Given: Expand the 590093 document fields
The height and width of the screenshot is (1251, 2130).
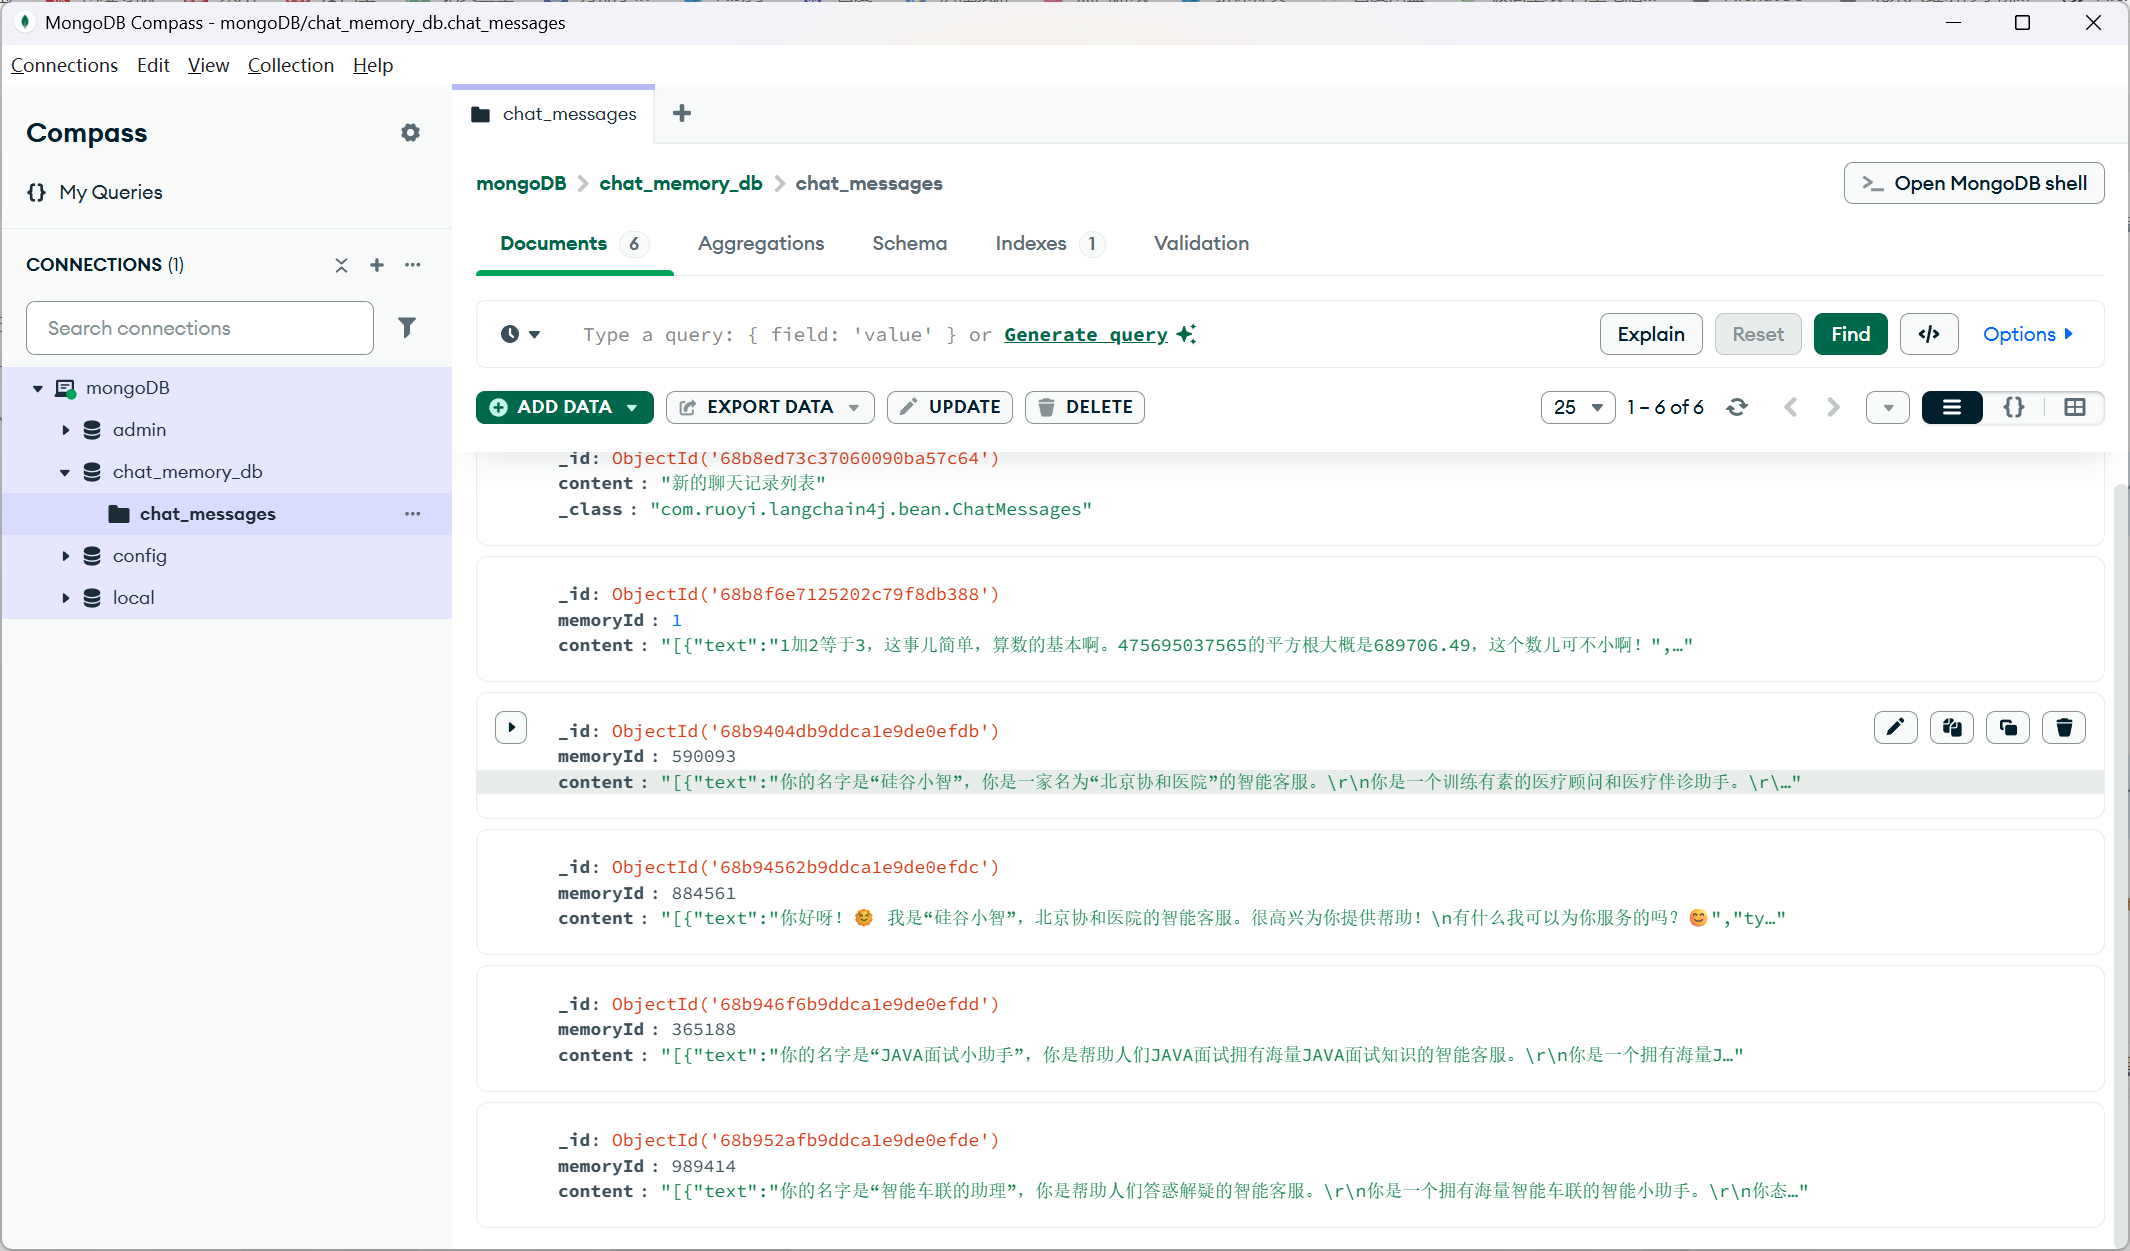Looking at the screenshot, I should pyautogui.click(x=511, y=727).
